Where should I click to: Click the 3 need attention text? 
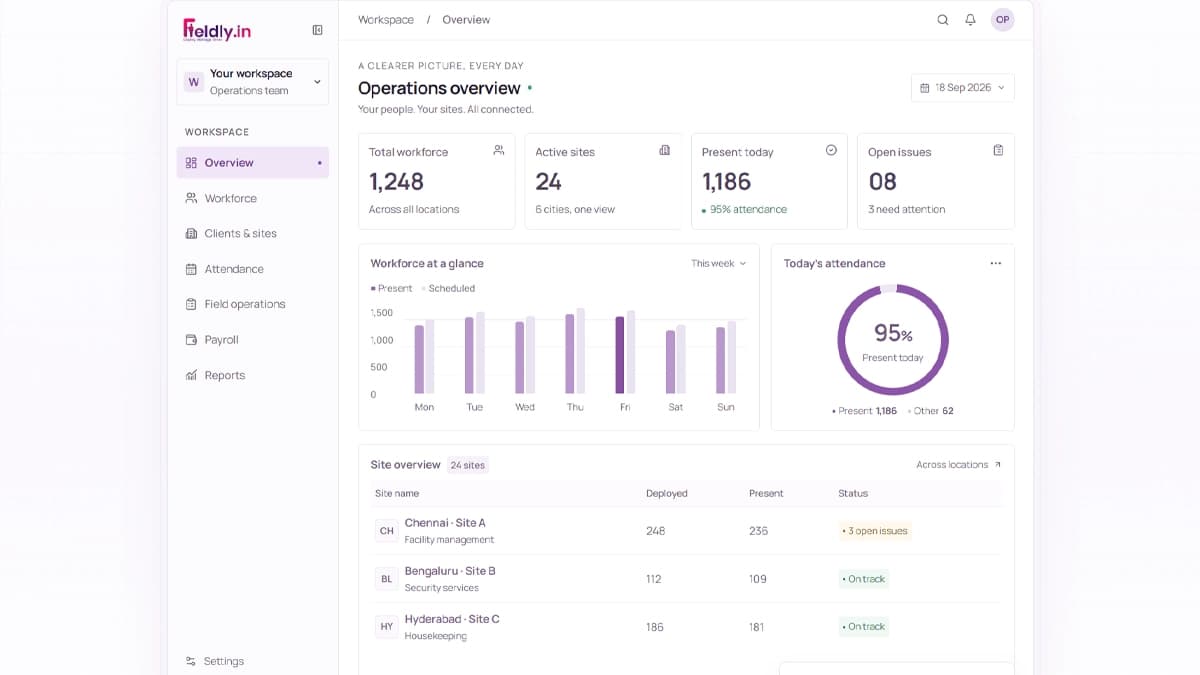tap(906, 210)
